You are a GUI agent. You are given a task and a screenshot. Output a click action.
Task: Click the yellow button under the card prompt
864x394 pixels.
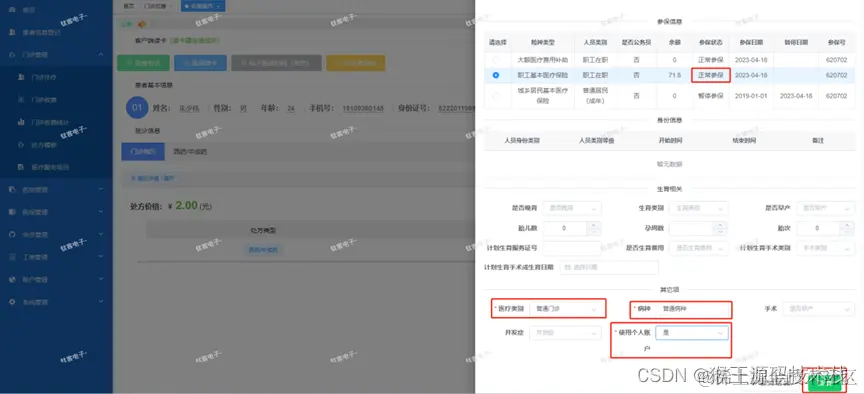coord(355,63)
